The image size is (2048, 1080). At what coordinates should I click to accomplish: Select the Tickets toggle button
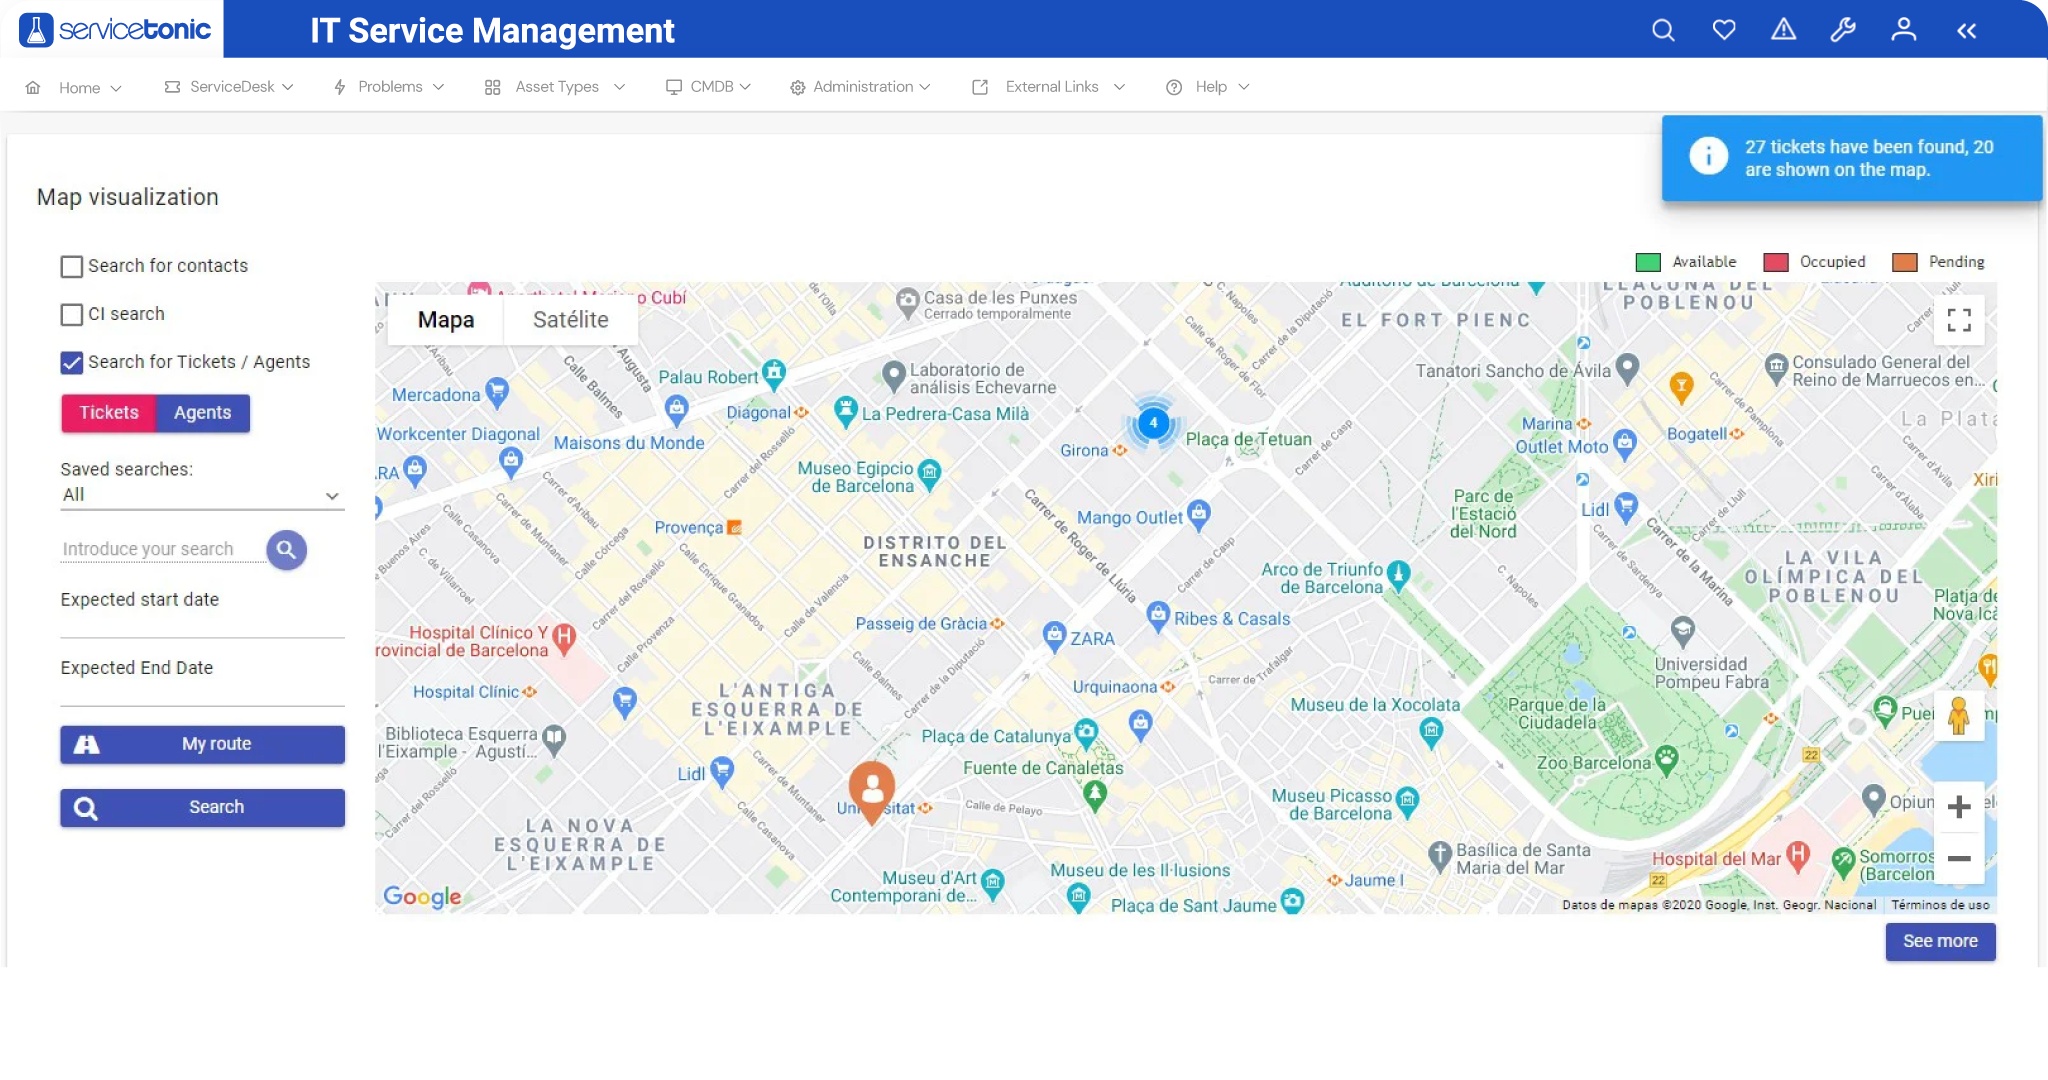click(x=109, y=413)
